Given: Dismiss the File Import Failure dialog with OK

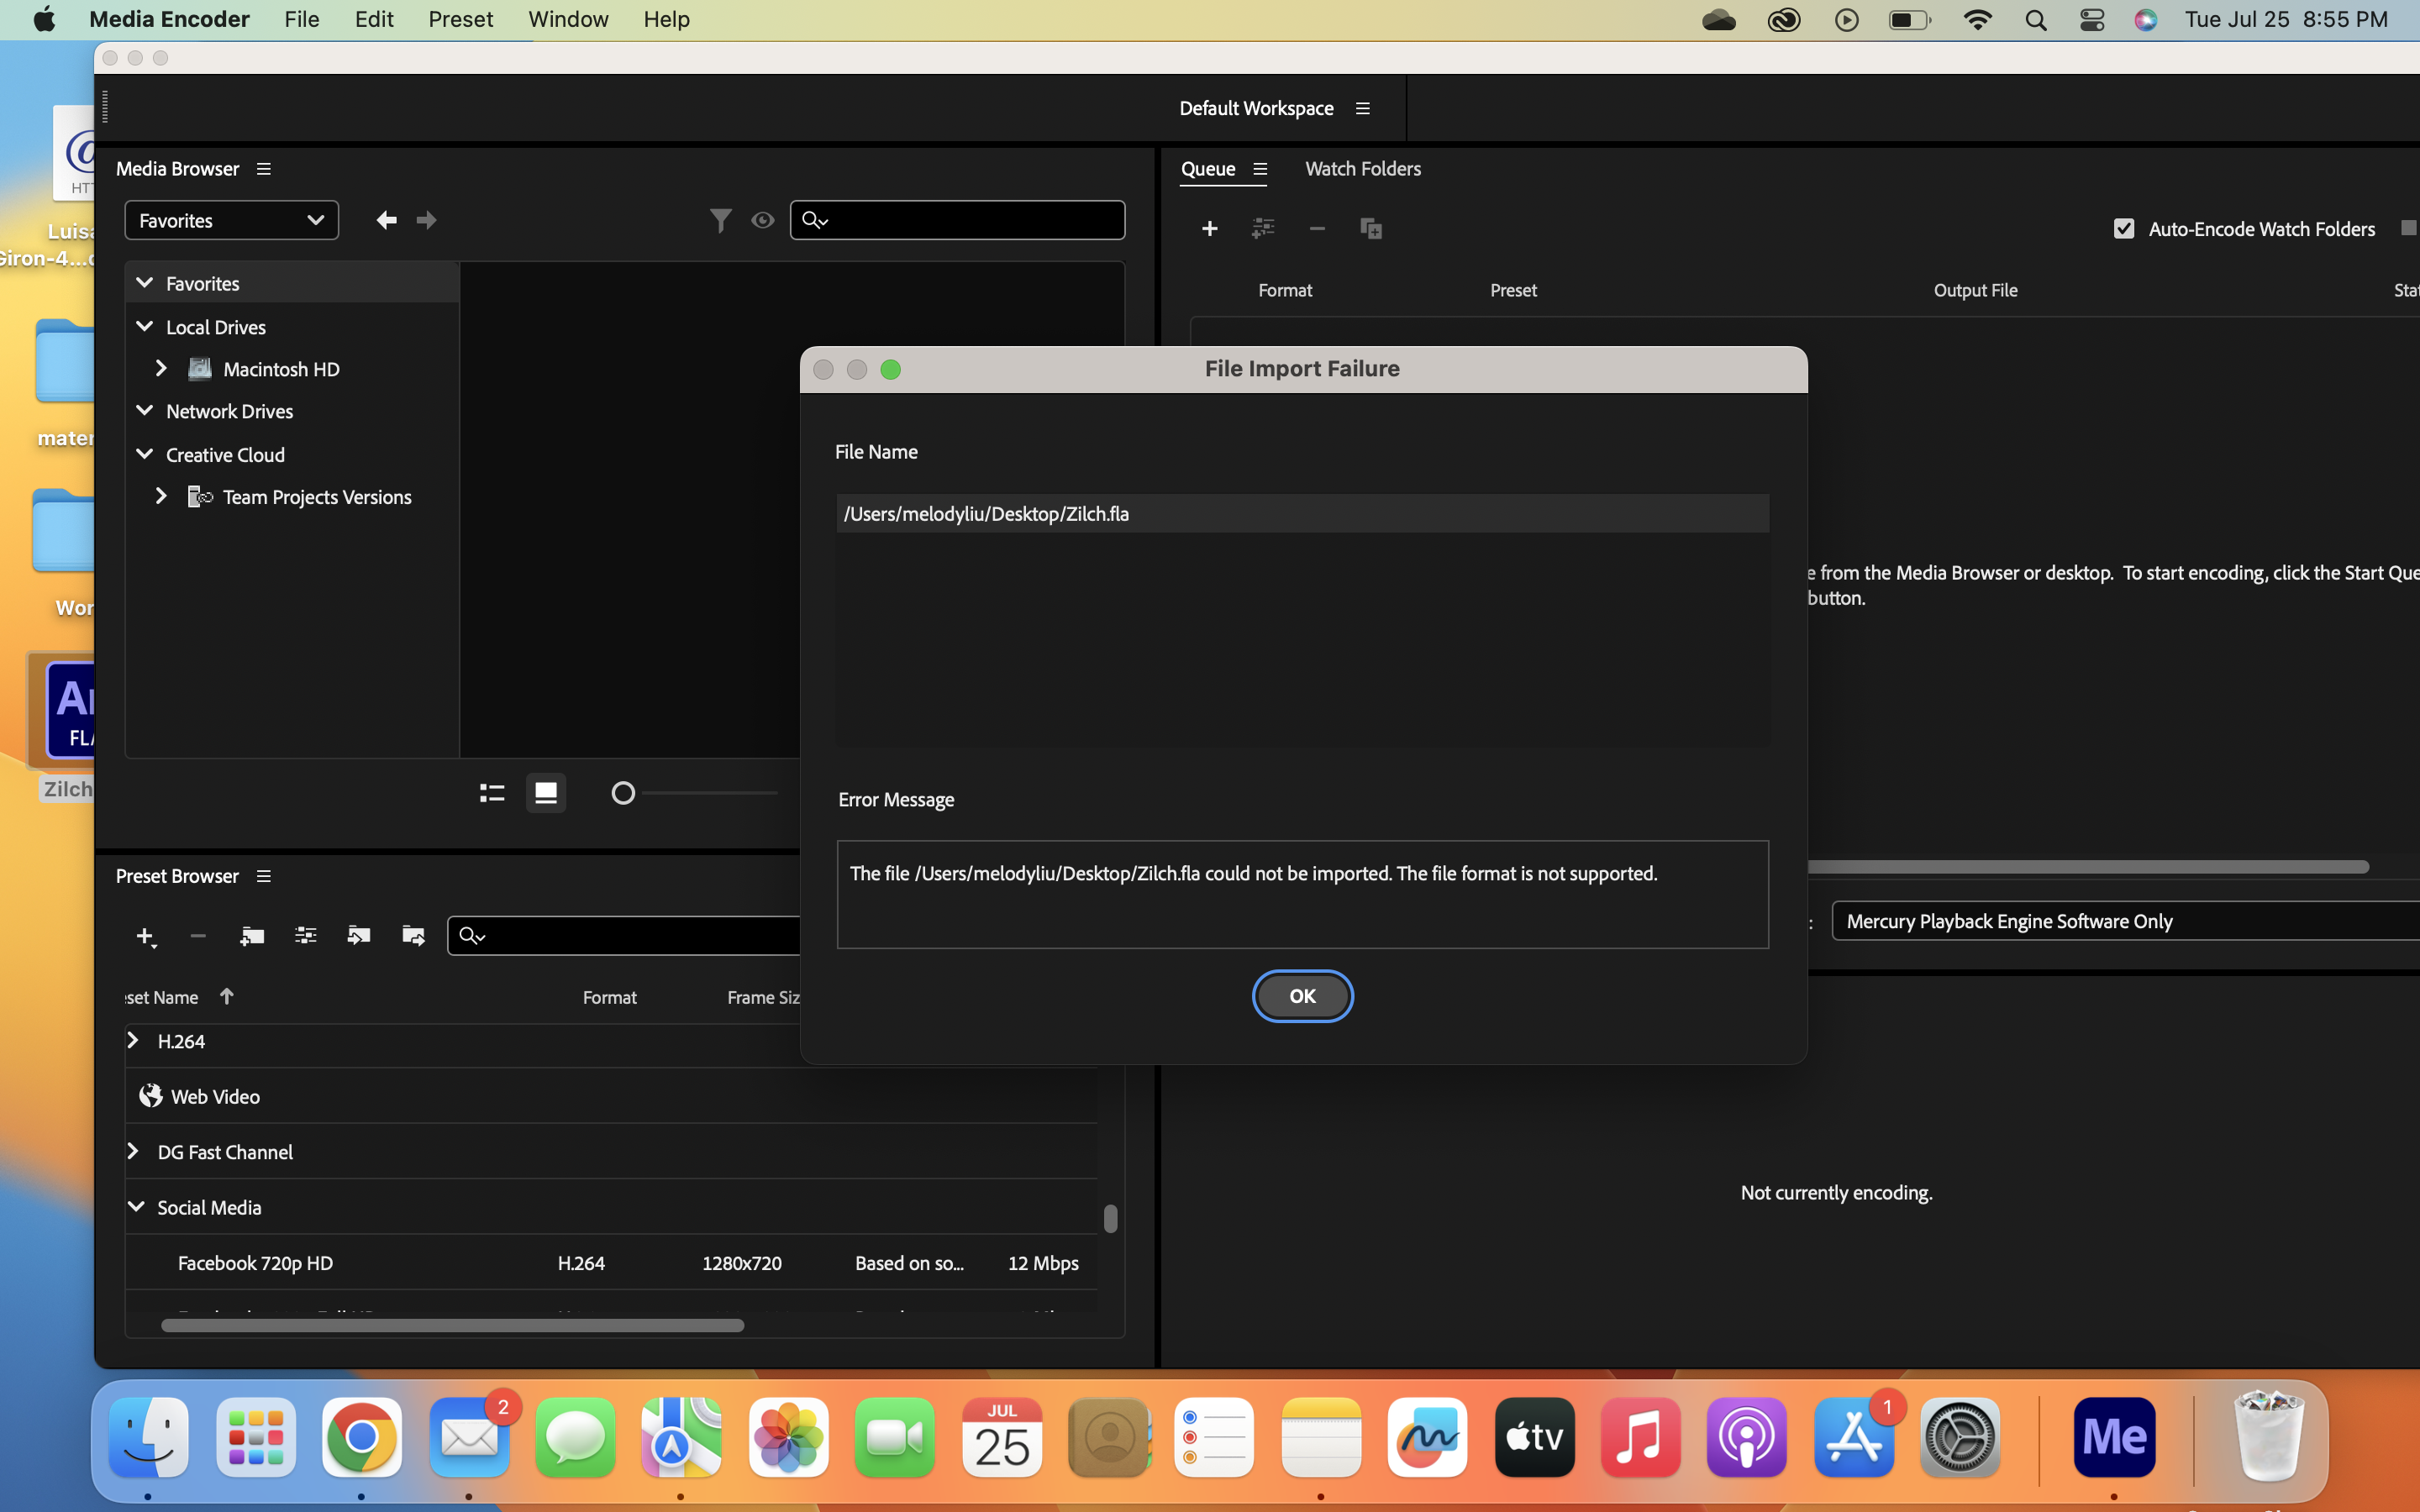Looking at the screenshot, I should (x=1302, y=996).
